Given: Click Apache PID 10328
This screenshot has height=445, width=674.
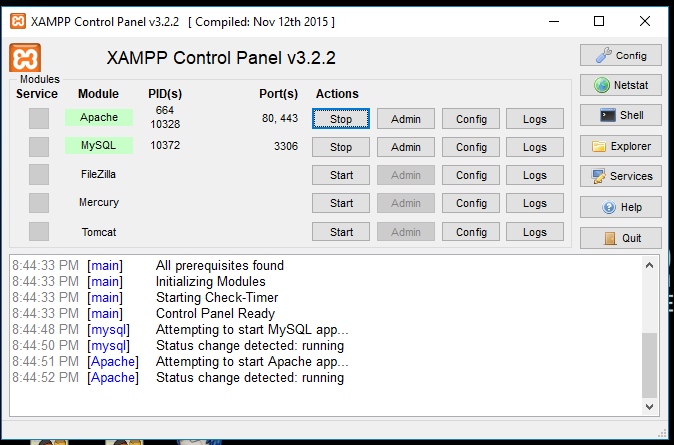Looking at the screenshot, I should point(165,124).
